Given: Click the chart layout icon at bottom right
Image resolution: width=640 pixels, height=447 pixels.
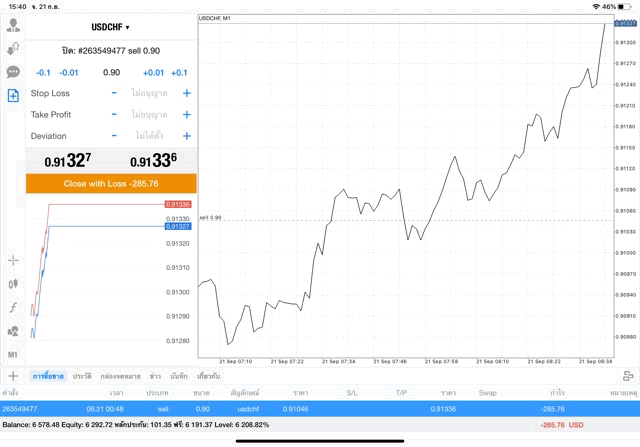Looking at the screenshot, I should [628, 376].
